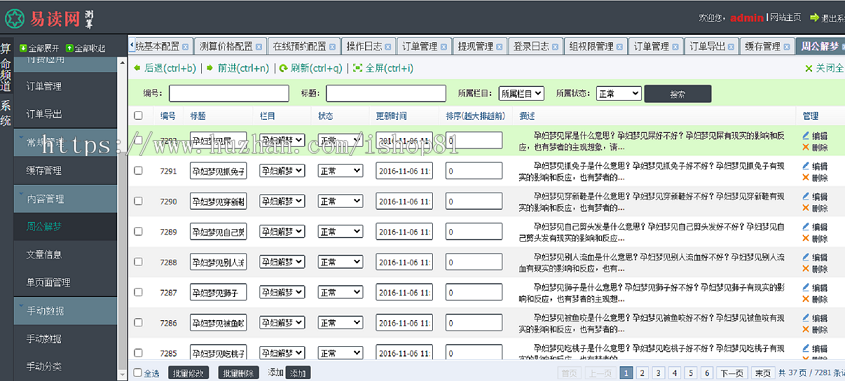
Task: Click the dark 搜索 button
Action: click(x=677, y=94)
